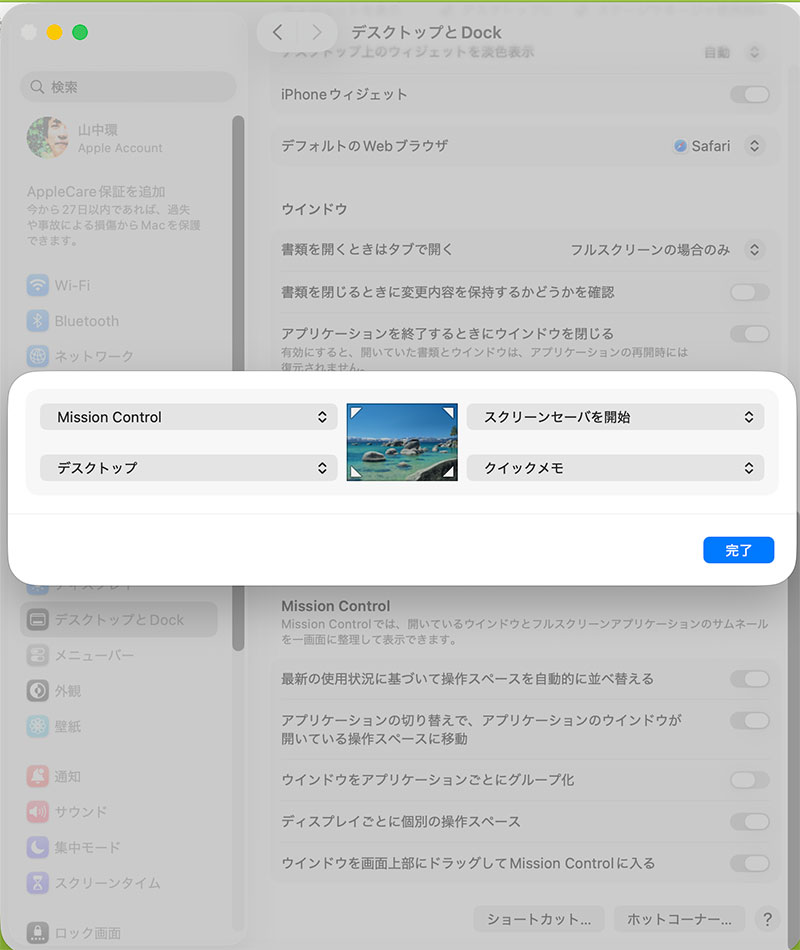800x950 pixels.
Task: Open the クイックメモ hot corner dropdown
Action: 615,467
